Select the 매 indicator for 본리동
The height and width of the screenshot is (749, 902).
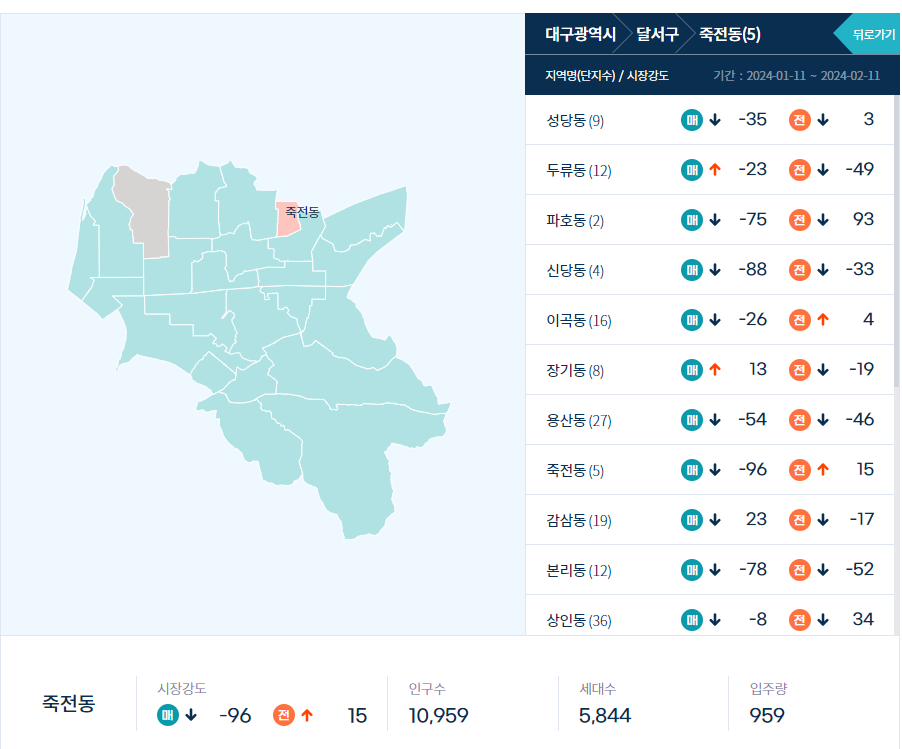691,569
